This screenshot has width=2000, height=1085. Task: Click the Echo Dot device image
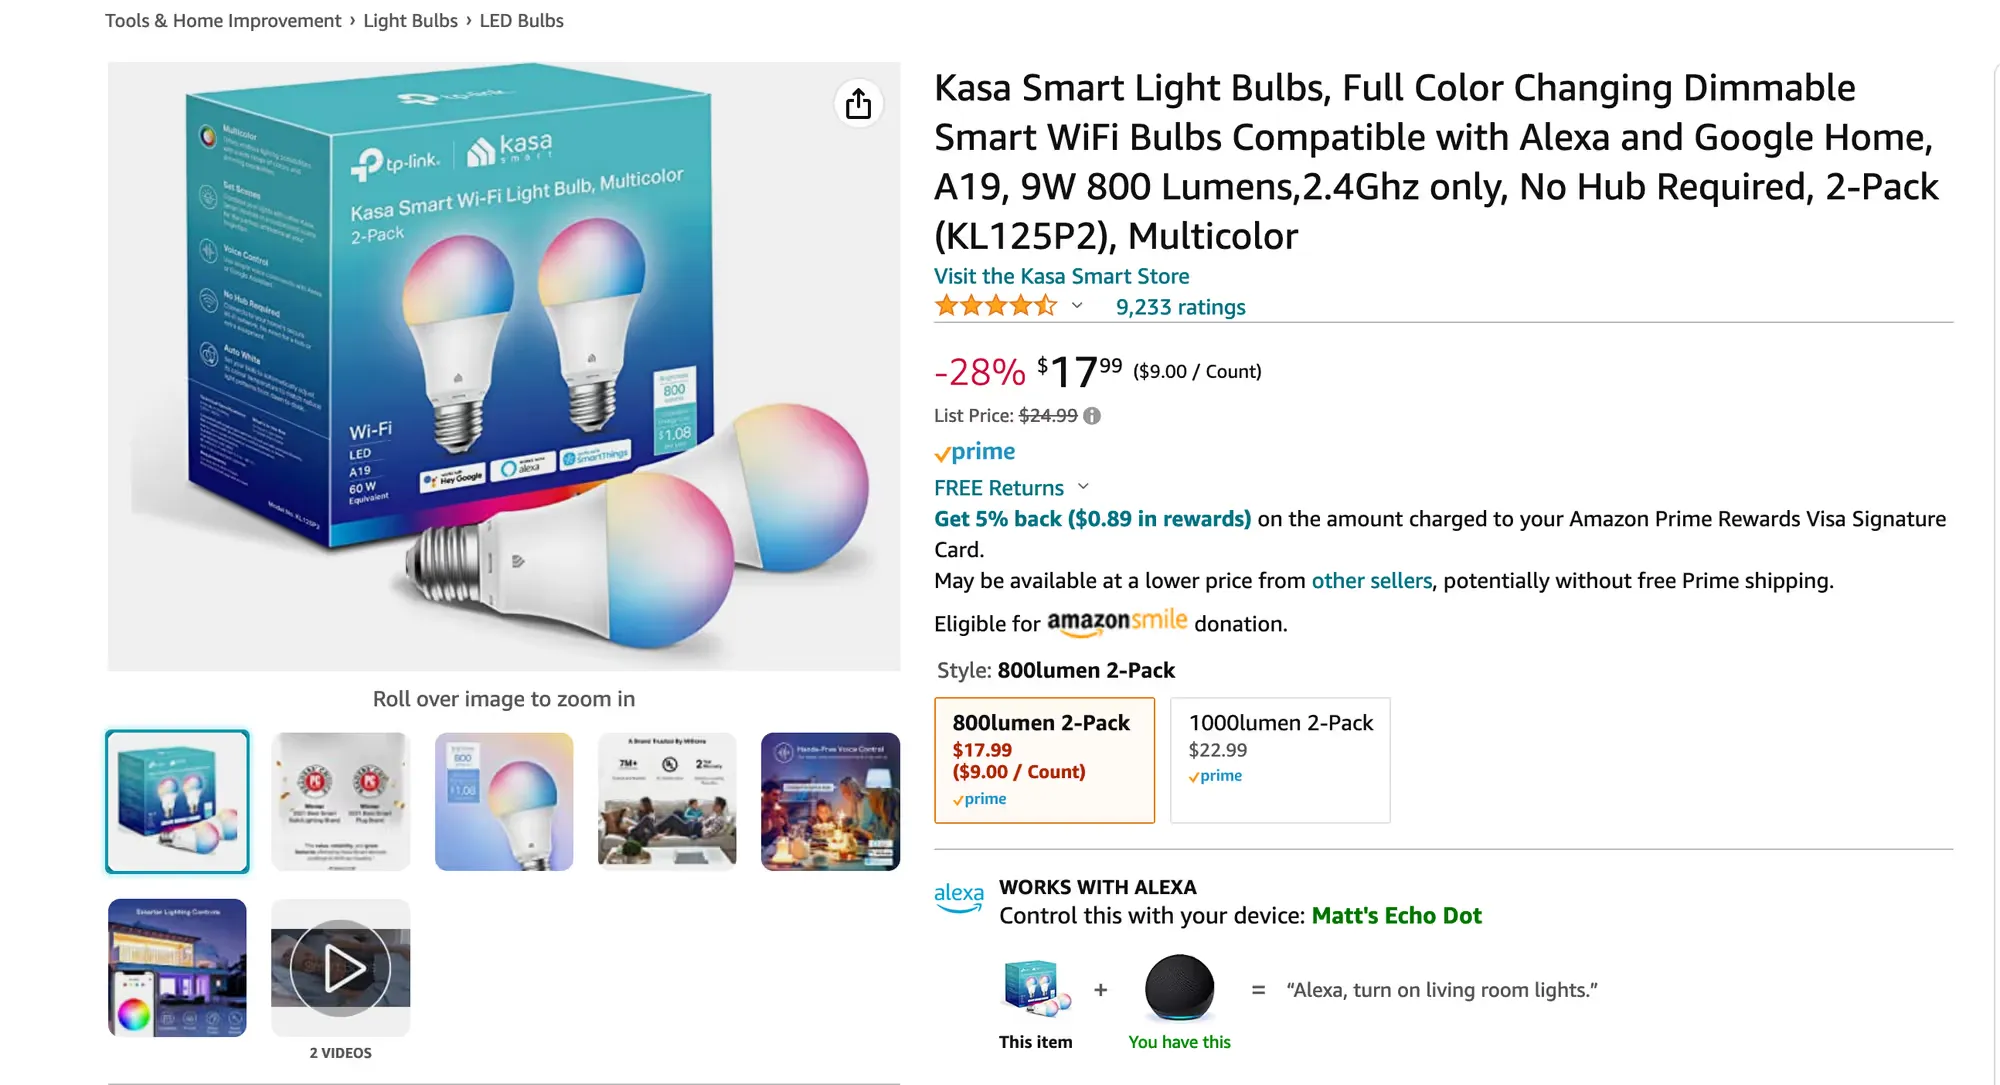pyautogui.click(x=1179, y=988)
